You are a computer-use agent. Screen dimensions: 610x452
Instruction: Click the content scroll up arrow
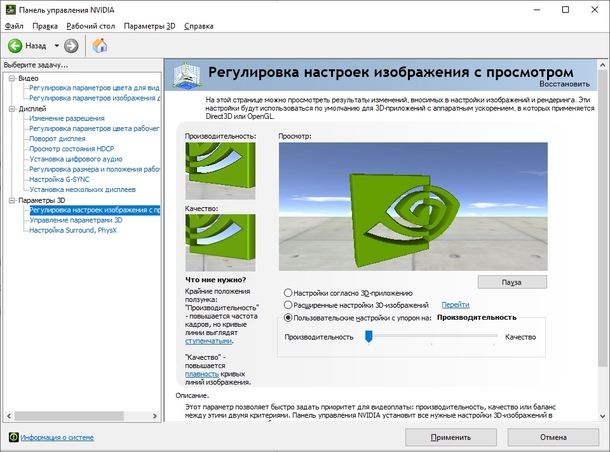click(603, 65)
